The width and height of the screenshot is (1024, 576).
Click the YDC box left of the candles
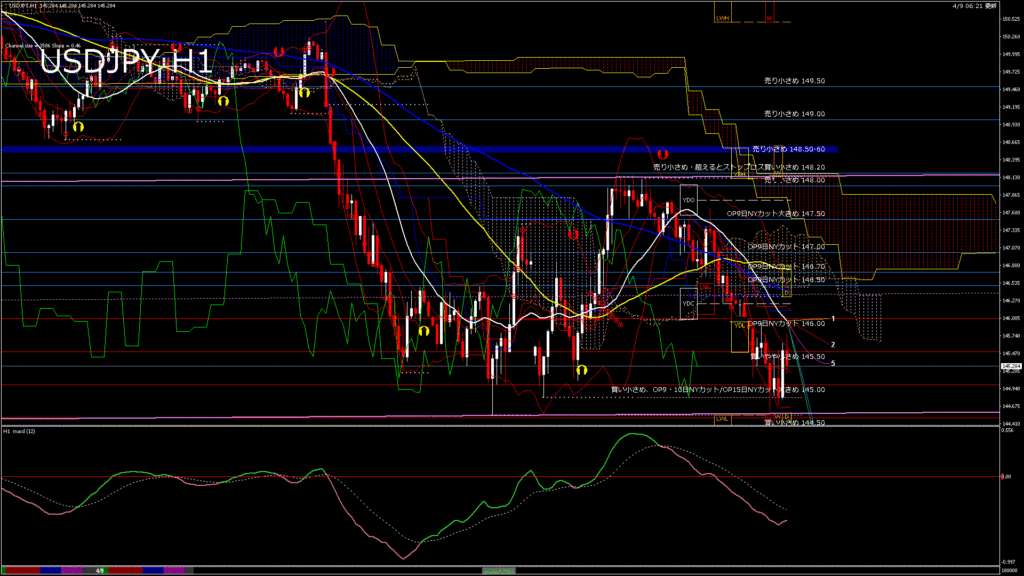click(688, 302)
